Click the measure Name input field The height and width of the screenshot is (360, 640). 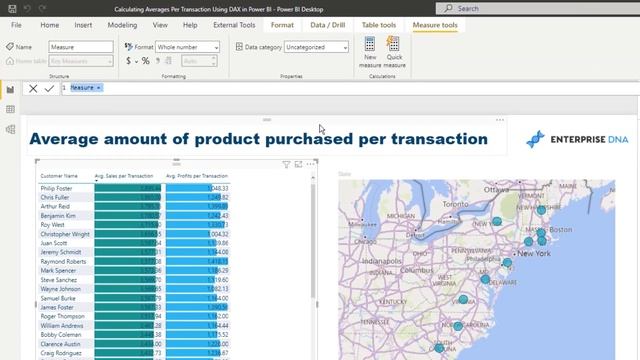click(81, 47)
